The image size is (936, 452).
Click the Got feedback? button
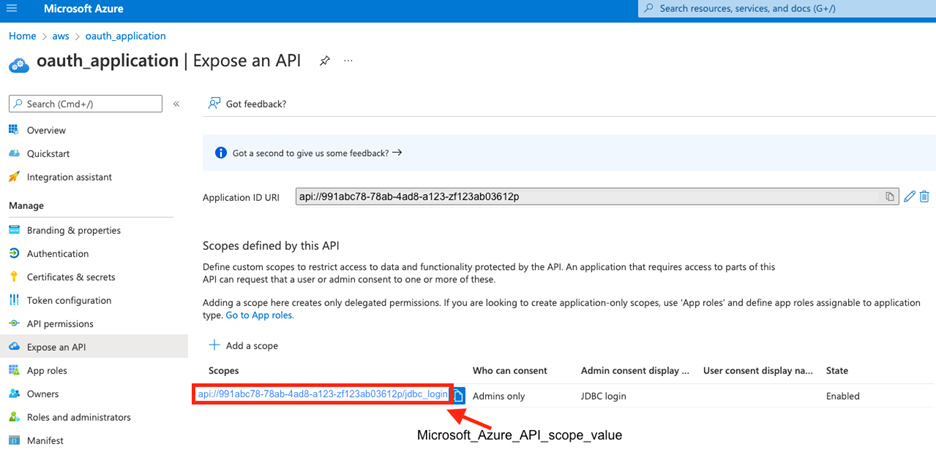pyautogui.click(x=247, y=104)
